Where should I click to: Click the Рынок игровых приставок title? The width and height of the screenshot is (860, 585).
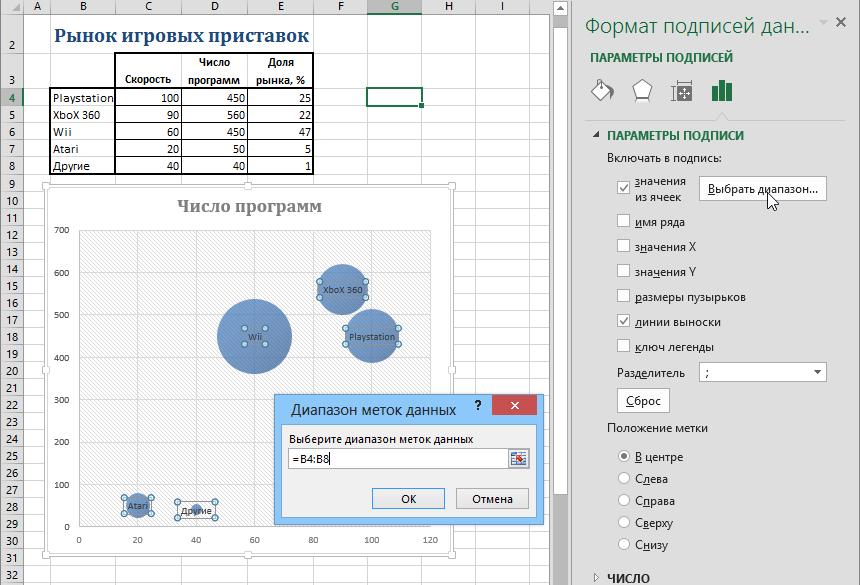[x=182, y=35]
